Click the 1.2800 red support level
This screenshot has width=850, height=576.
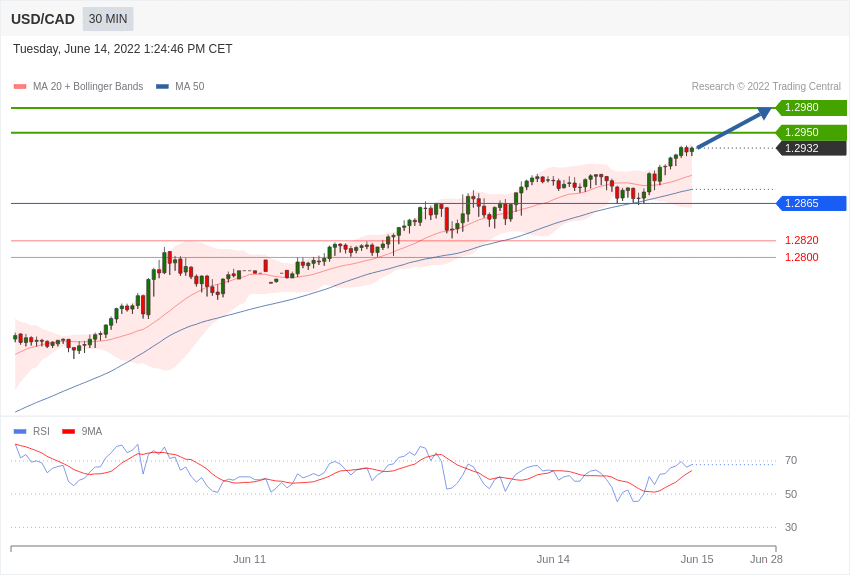pos(801,257)
